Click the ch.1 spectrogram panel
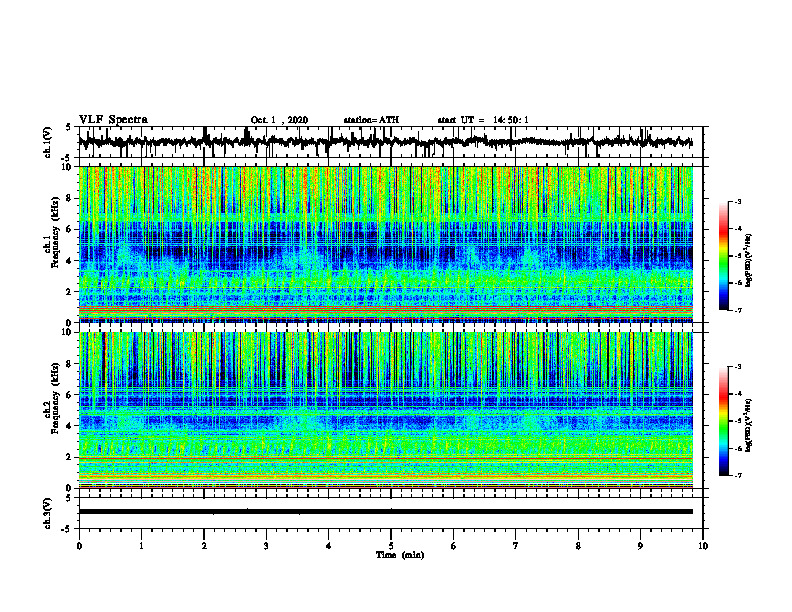792x612 pixels. 385,244
